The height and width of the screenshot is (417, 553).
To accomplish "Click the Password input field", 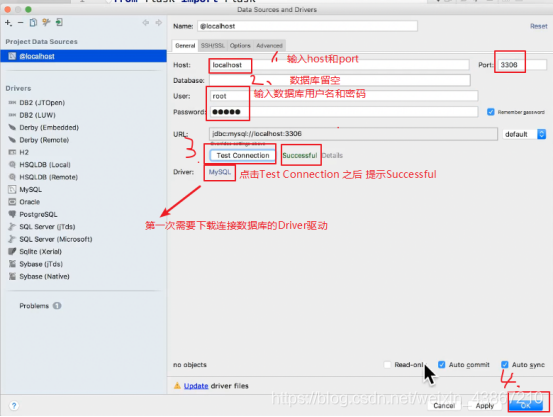I will pos(344,112).
